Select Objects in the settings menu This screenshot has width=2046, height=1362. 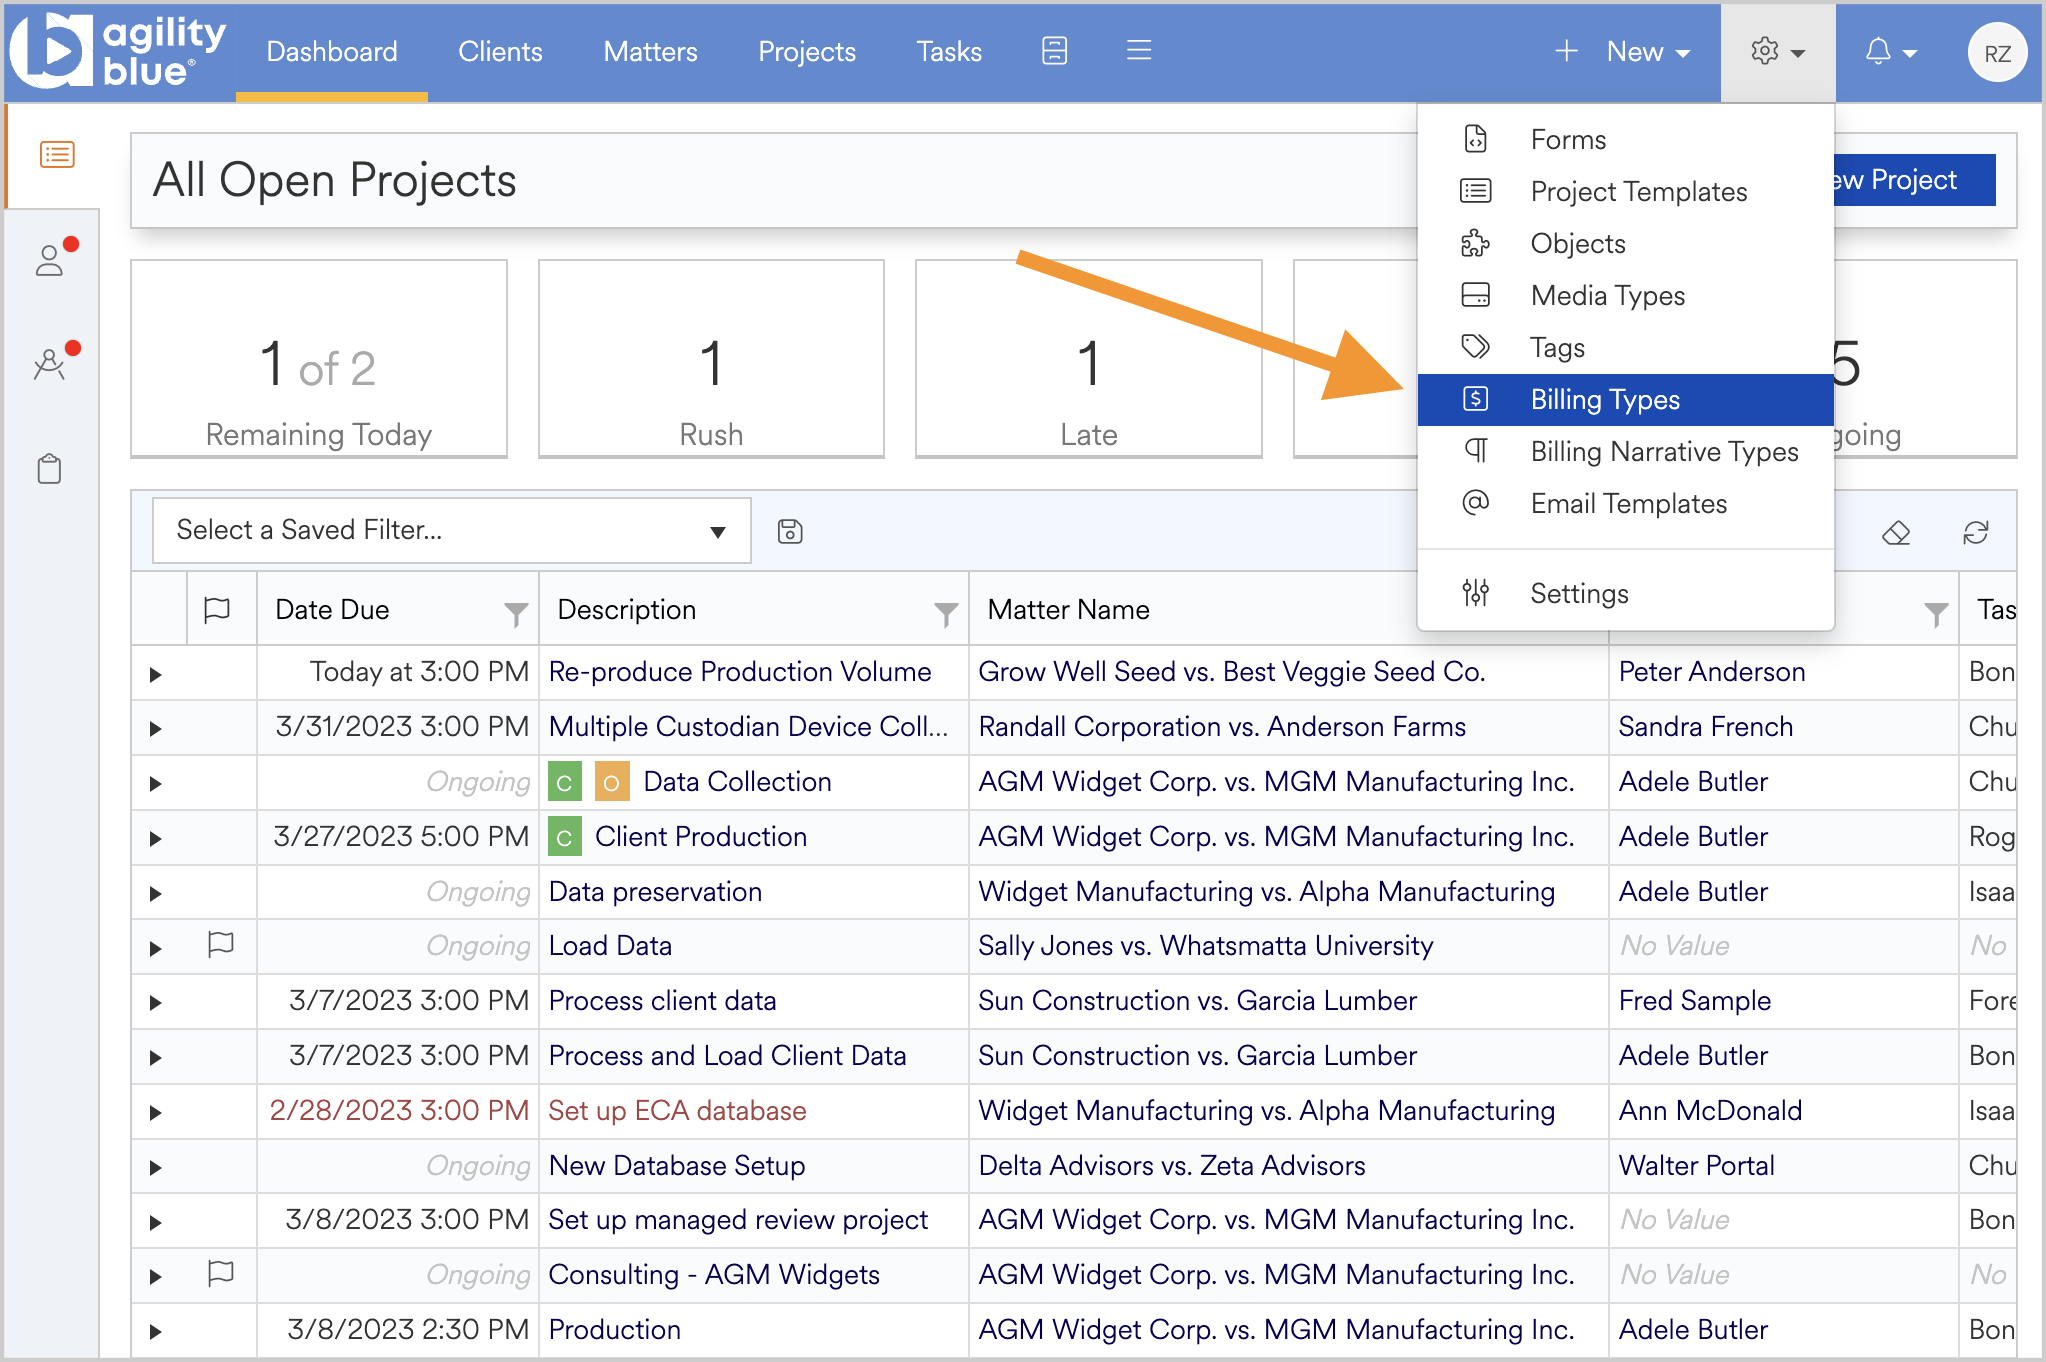coord(1625,243)
